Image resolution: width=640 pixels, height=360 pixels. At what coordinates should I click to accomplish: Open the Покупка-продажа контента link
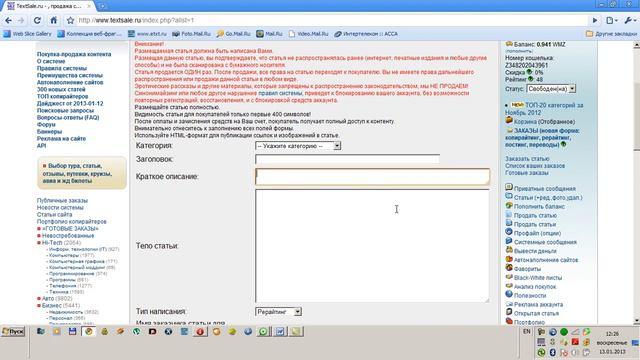(74, 54)
